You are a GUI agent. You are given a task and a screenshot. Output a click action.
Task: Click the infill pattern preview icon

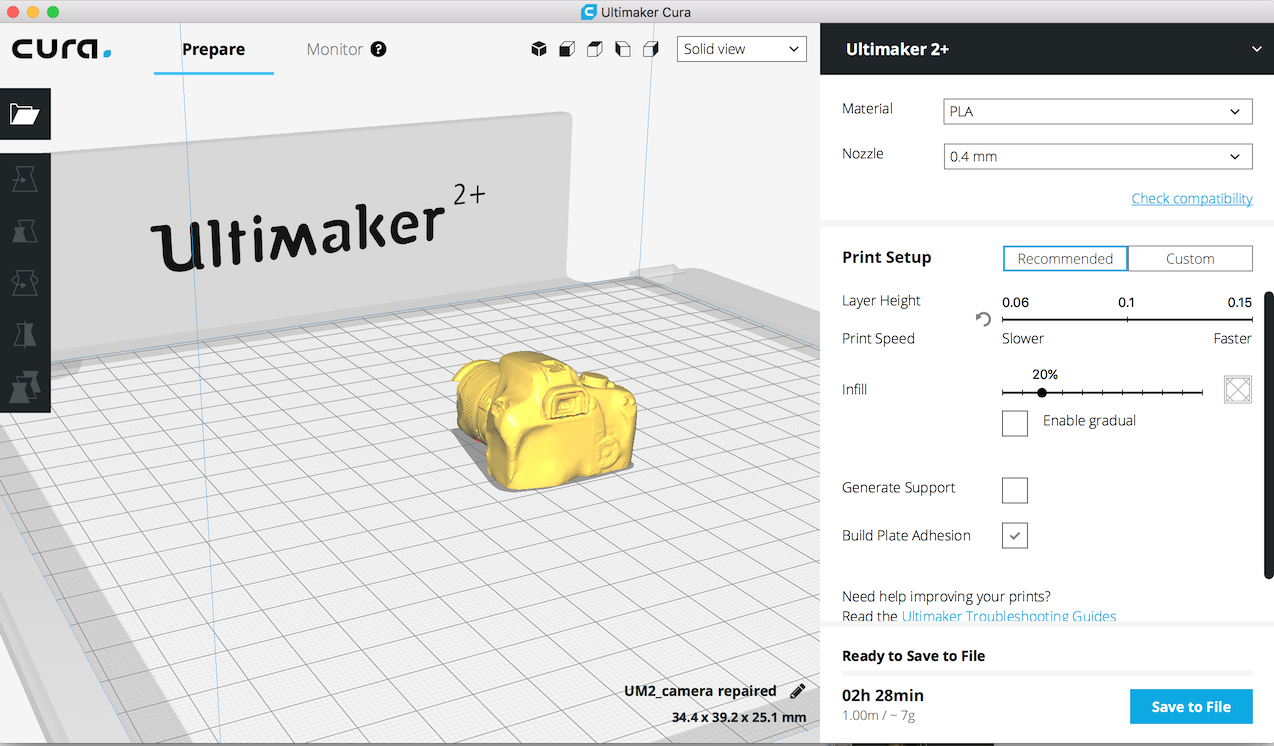tap(1238, 390)
